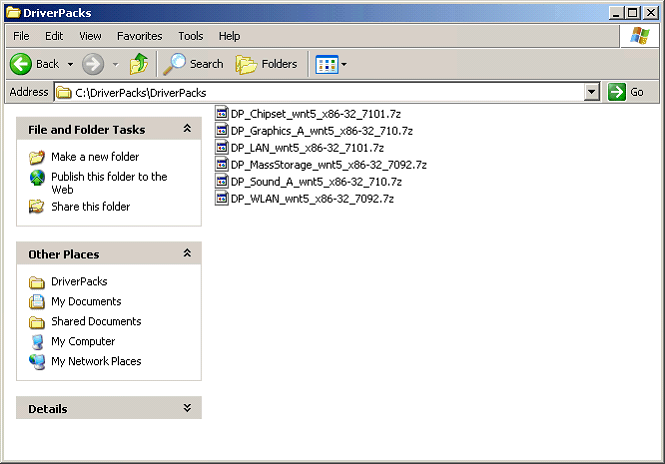Click inside the Address path field

point(330,92)
